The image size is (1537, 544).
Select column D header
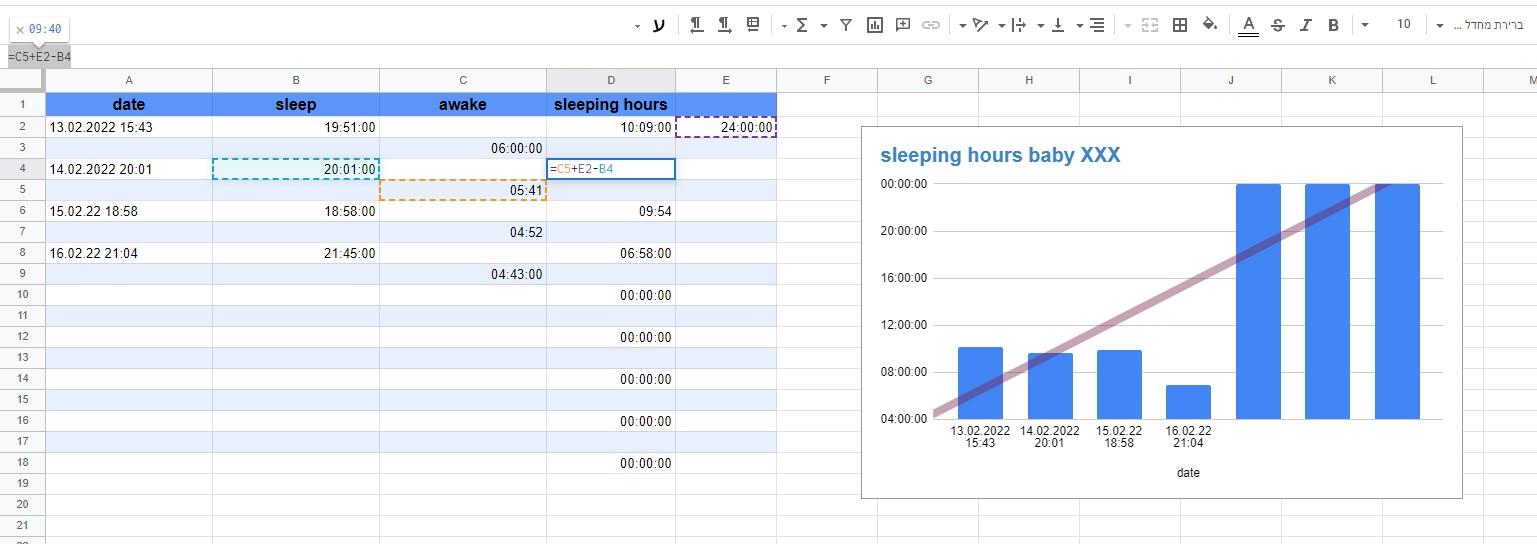tap(611, 80)
